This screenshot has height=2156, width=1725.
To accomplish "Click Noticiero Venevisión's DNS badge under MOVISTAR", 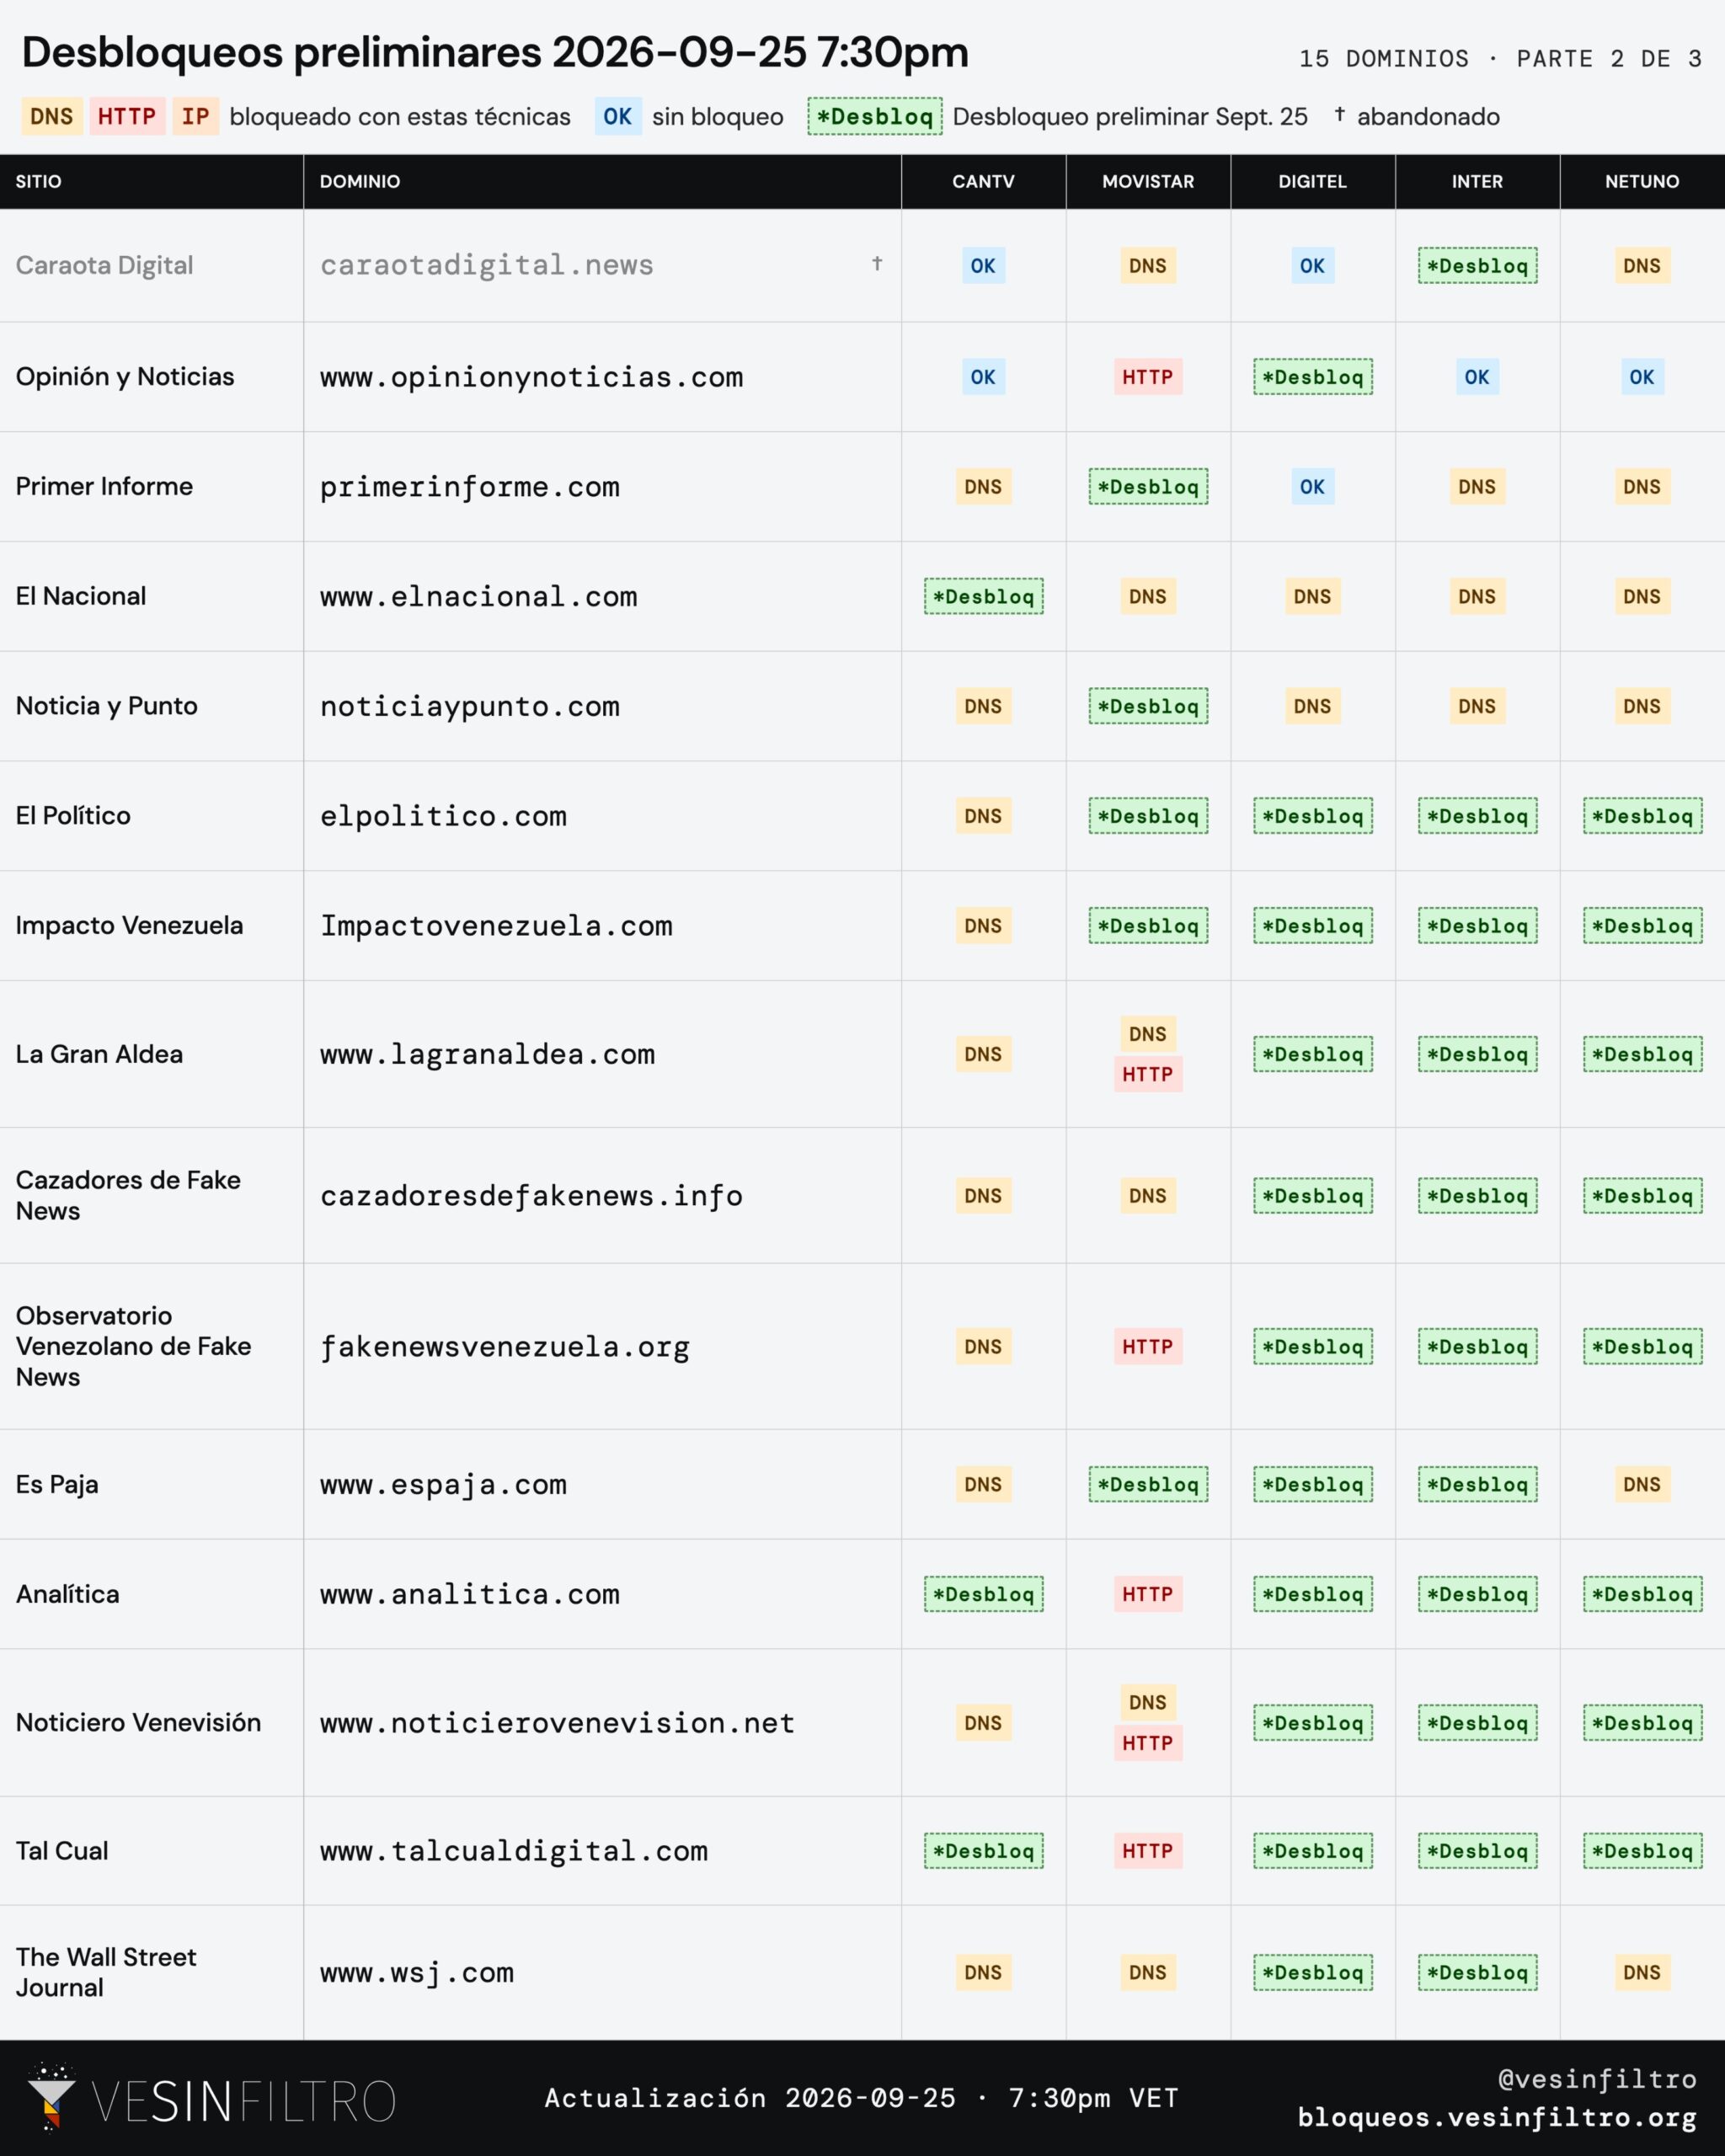I will (1148, 1702).
